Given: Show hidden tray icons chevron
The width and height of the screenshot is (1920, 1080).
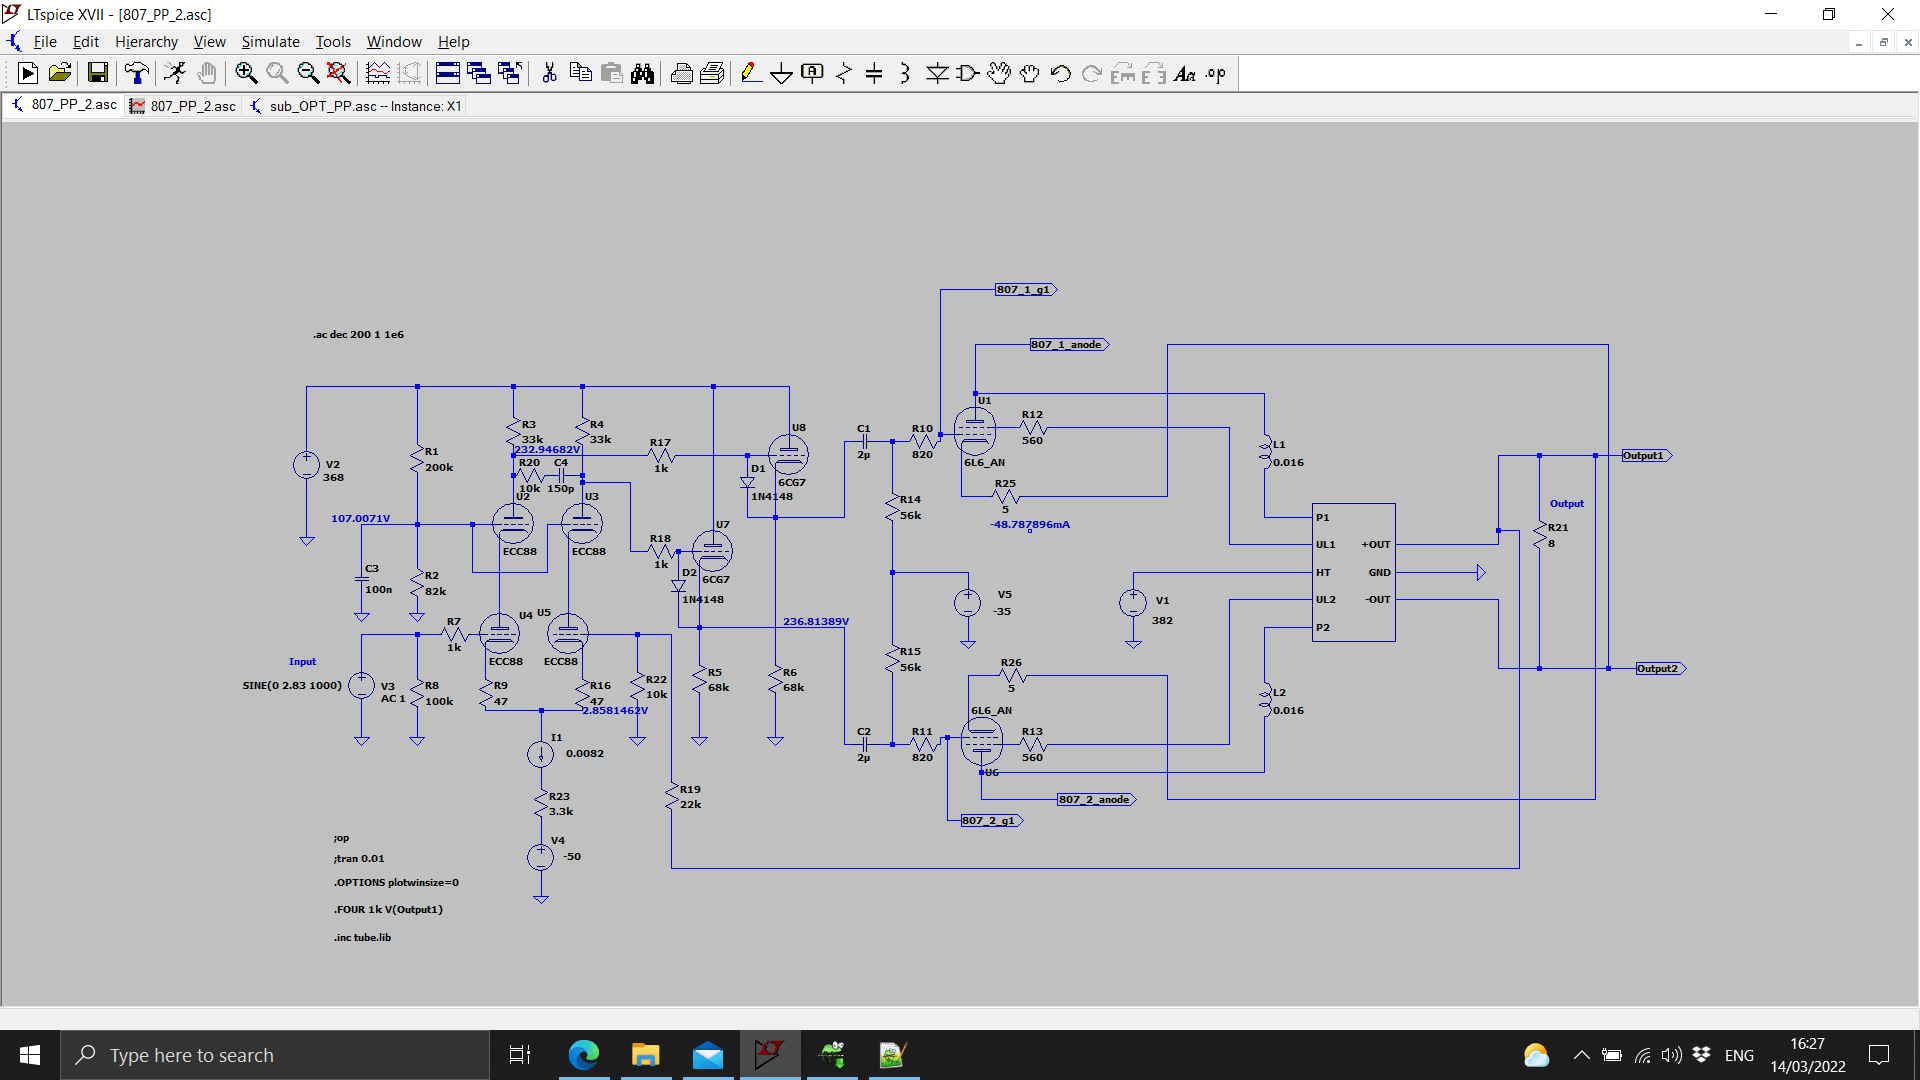Looking at the screenshot, I should [1581, 1055].
